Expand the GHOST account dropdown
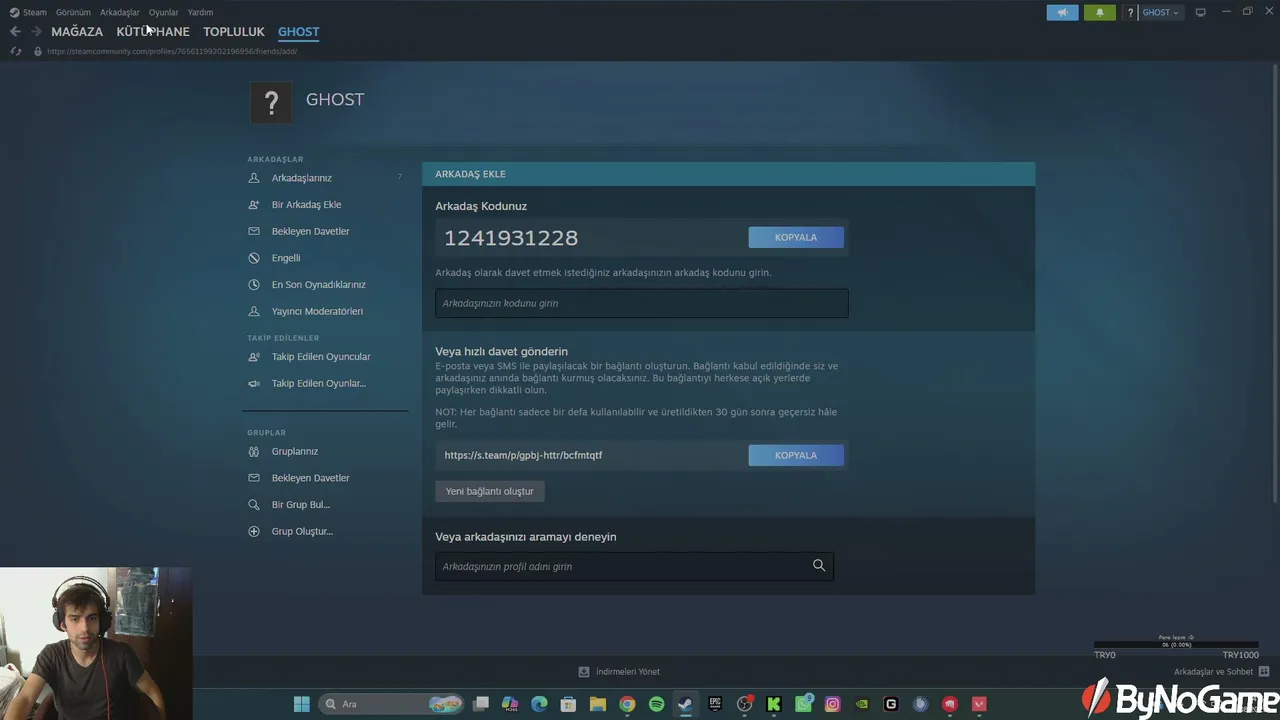1280x720 pixels. (x=1161, y=12)
